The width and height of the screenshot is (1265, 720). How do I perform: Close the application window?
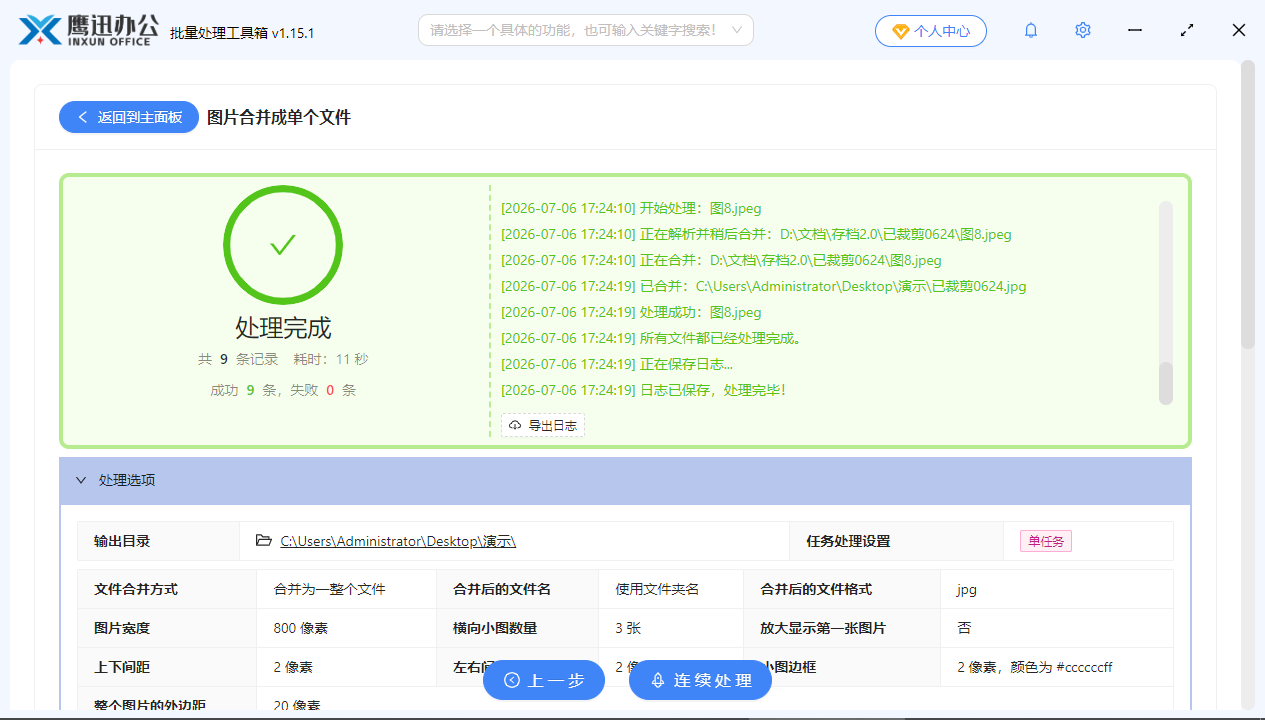[1239, 31]
